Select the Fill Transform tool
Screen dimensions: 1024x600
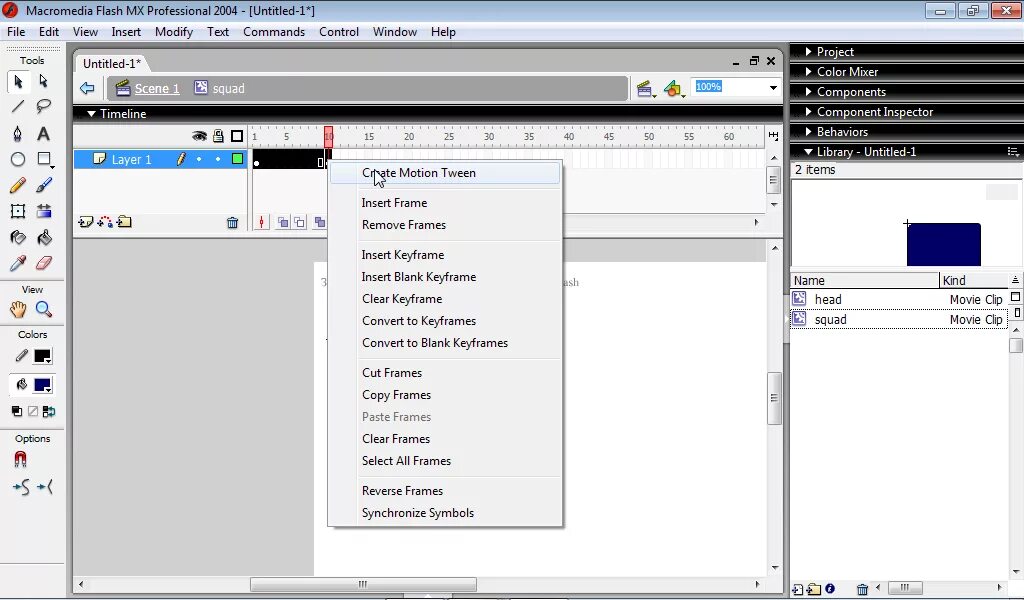tap(44, 211)
